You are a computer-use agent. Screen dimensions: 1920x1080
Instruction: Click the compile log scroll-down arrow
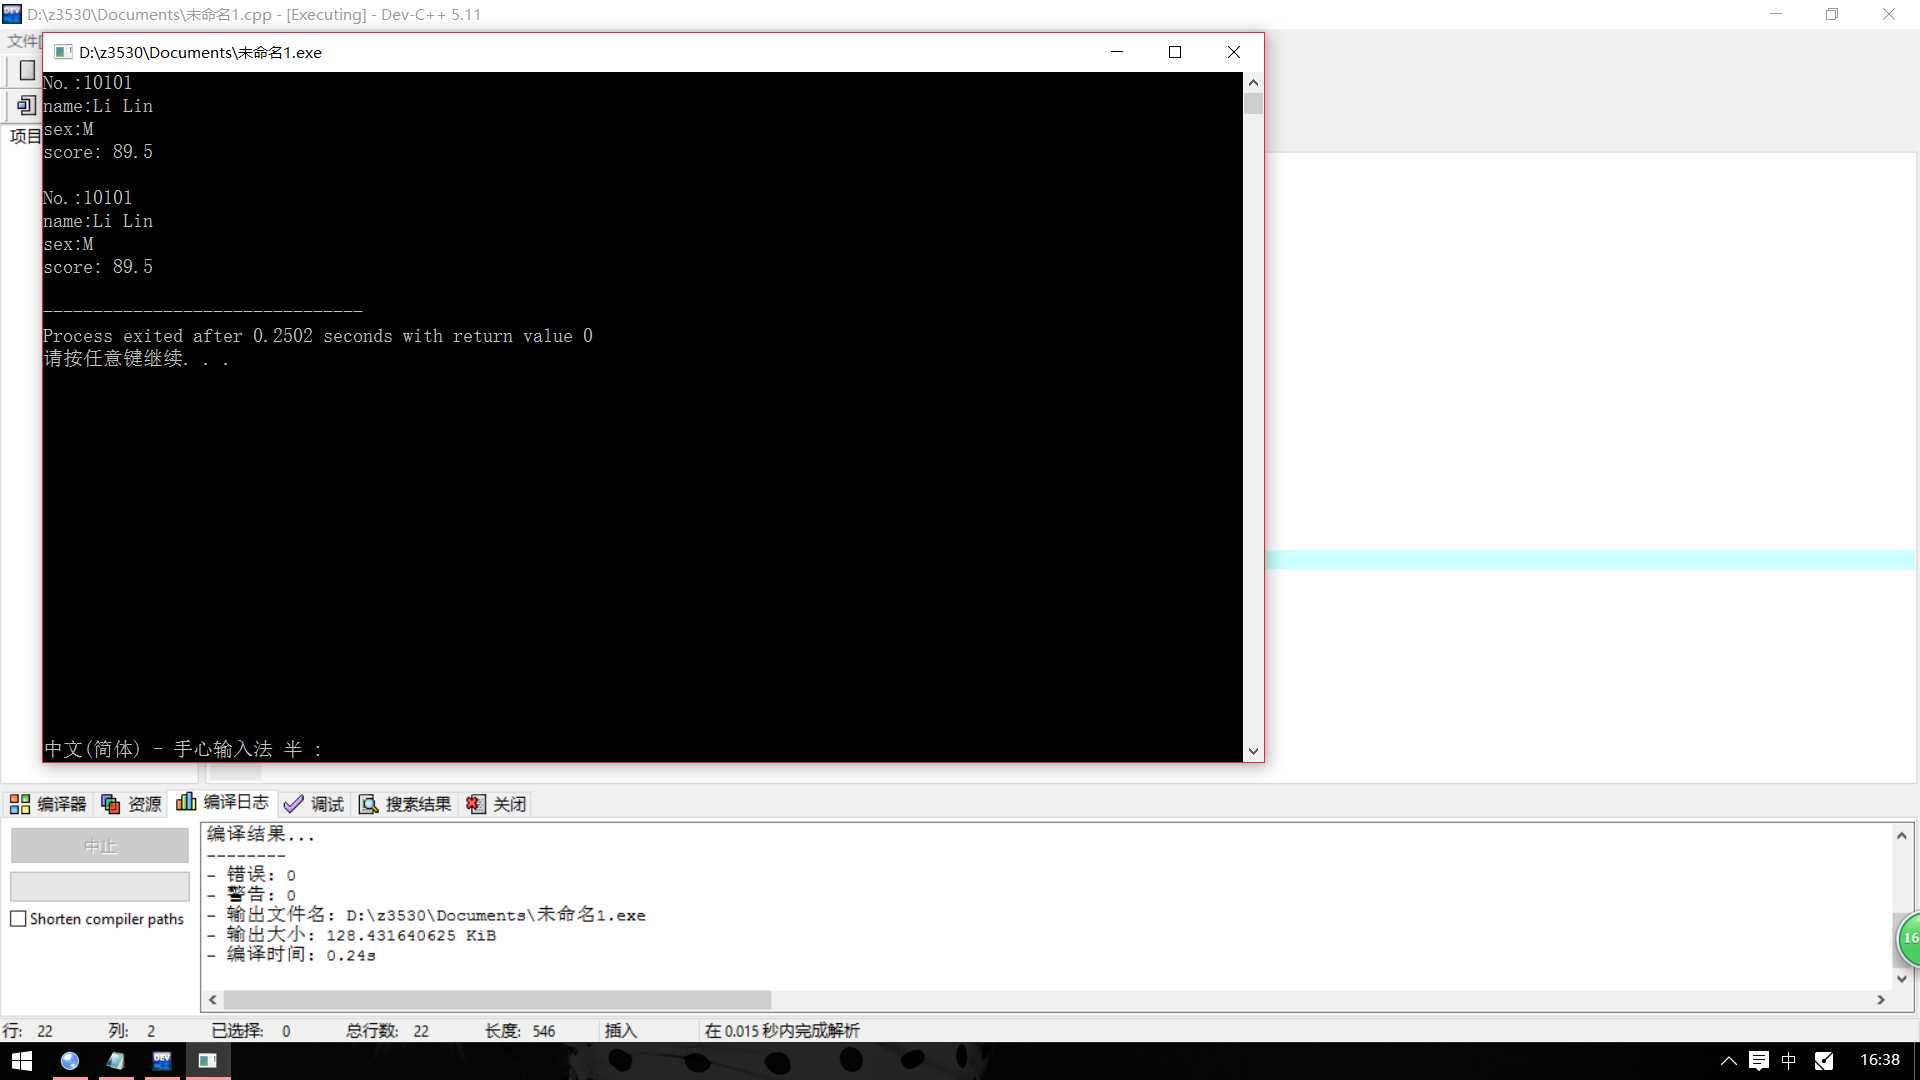pyautogui.click(x=1902, y=979)
